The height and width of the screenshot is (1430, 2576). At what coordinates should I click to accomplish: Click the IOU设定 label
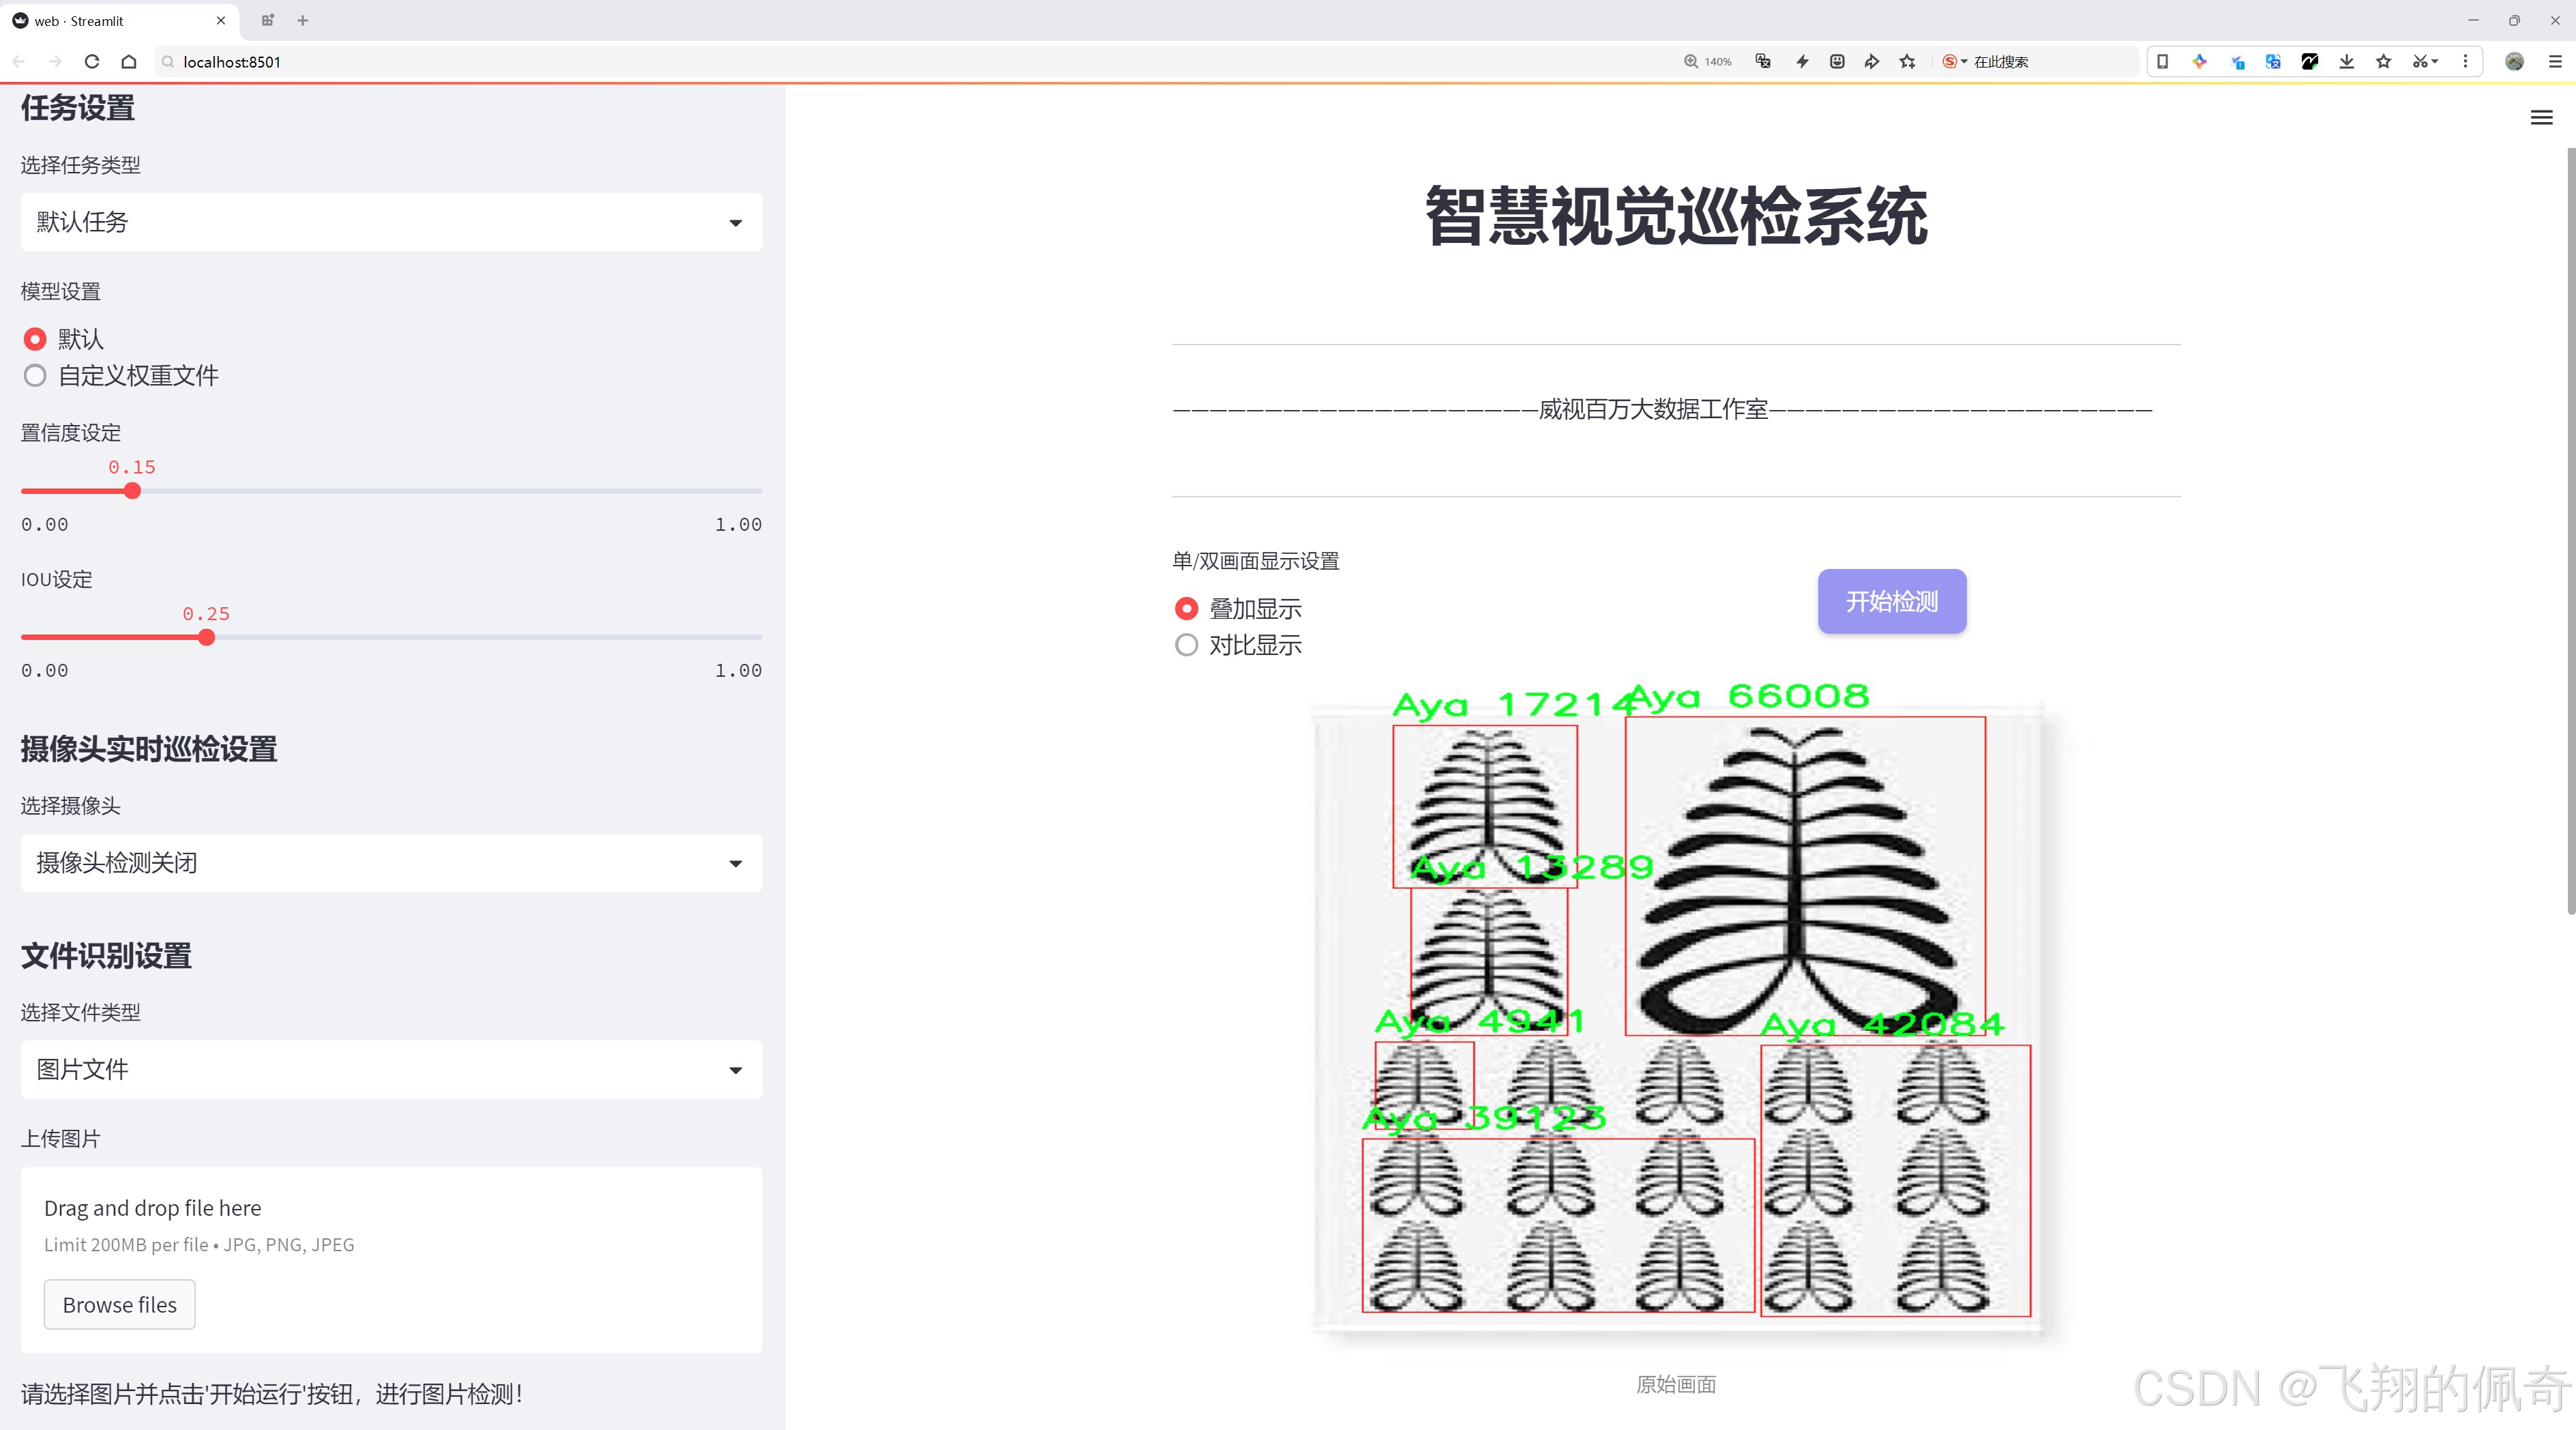(x=57, y=579)
